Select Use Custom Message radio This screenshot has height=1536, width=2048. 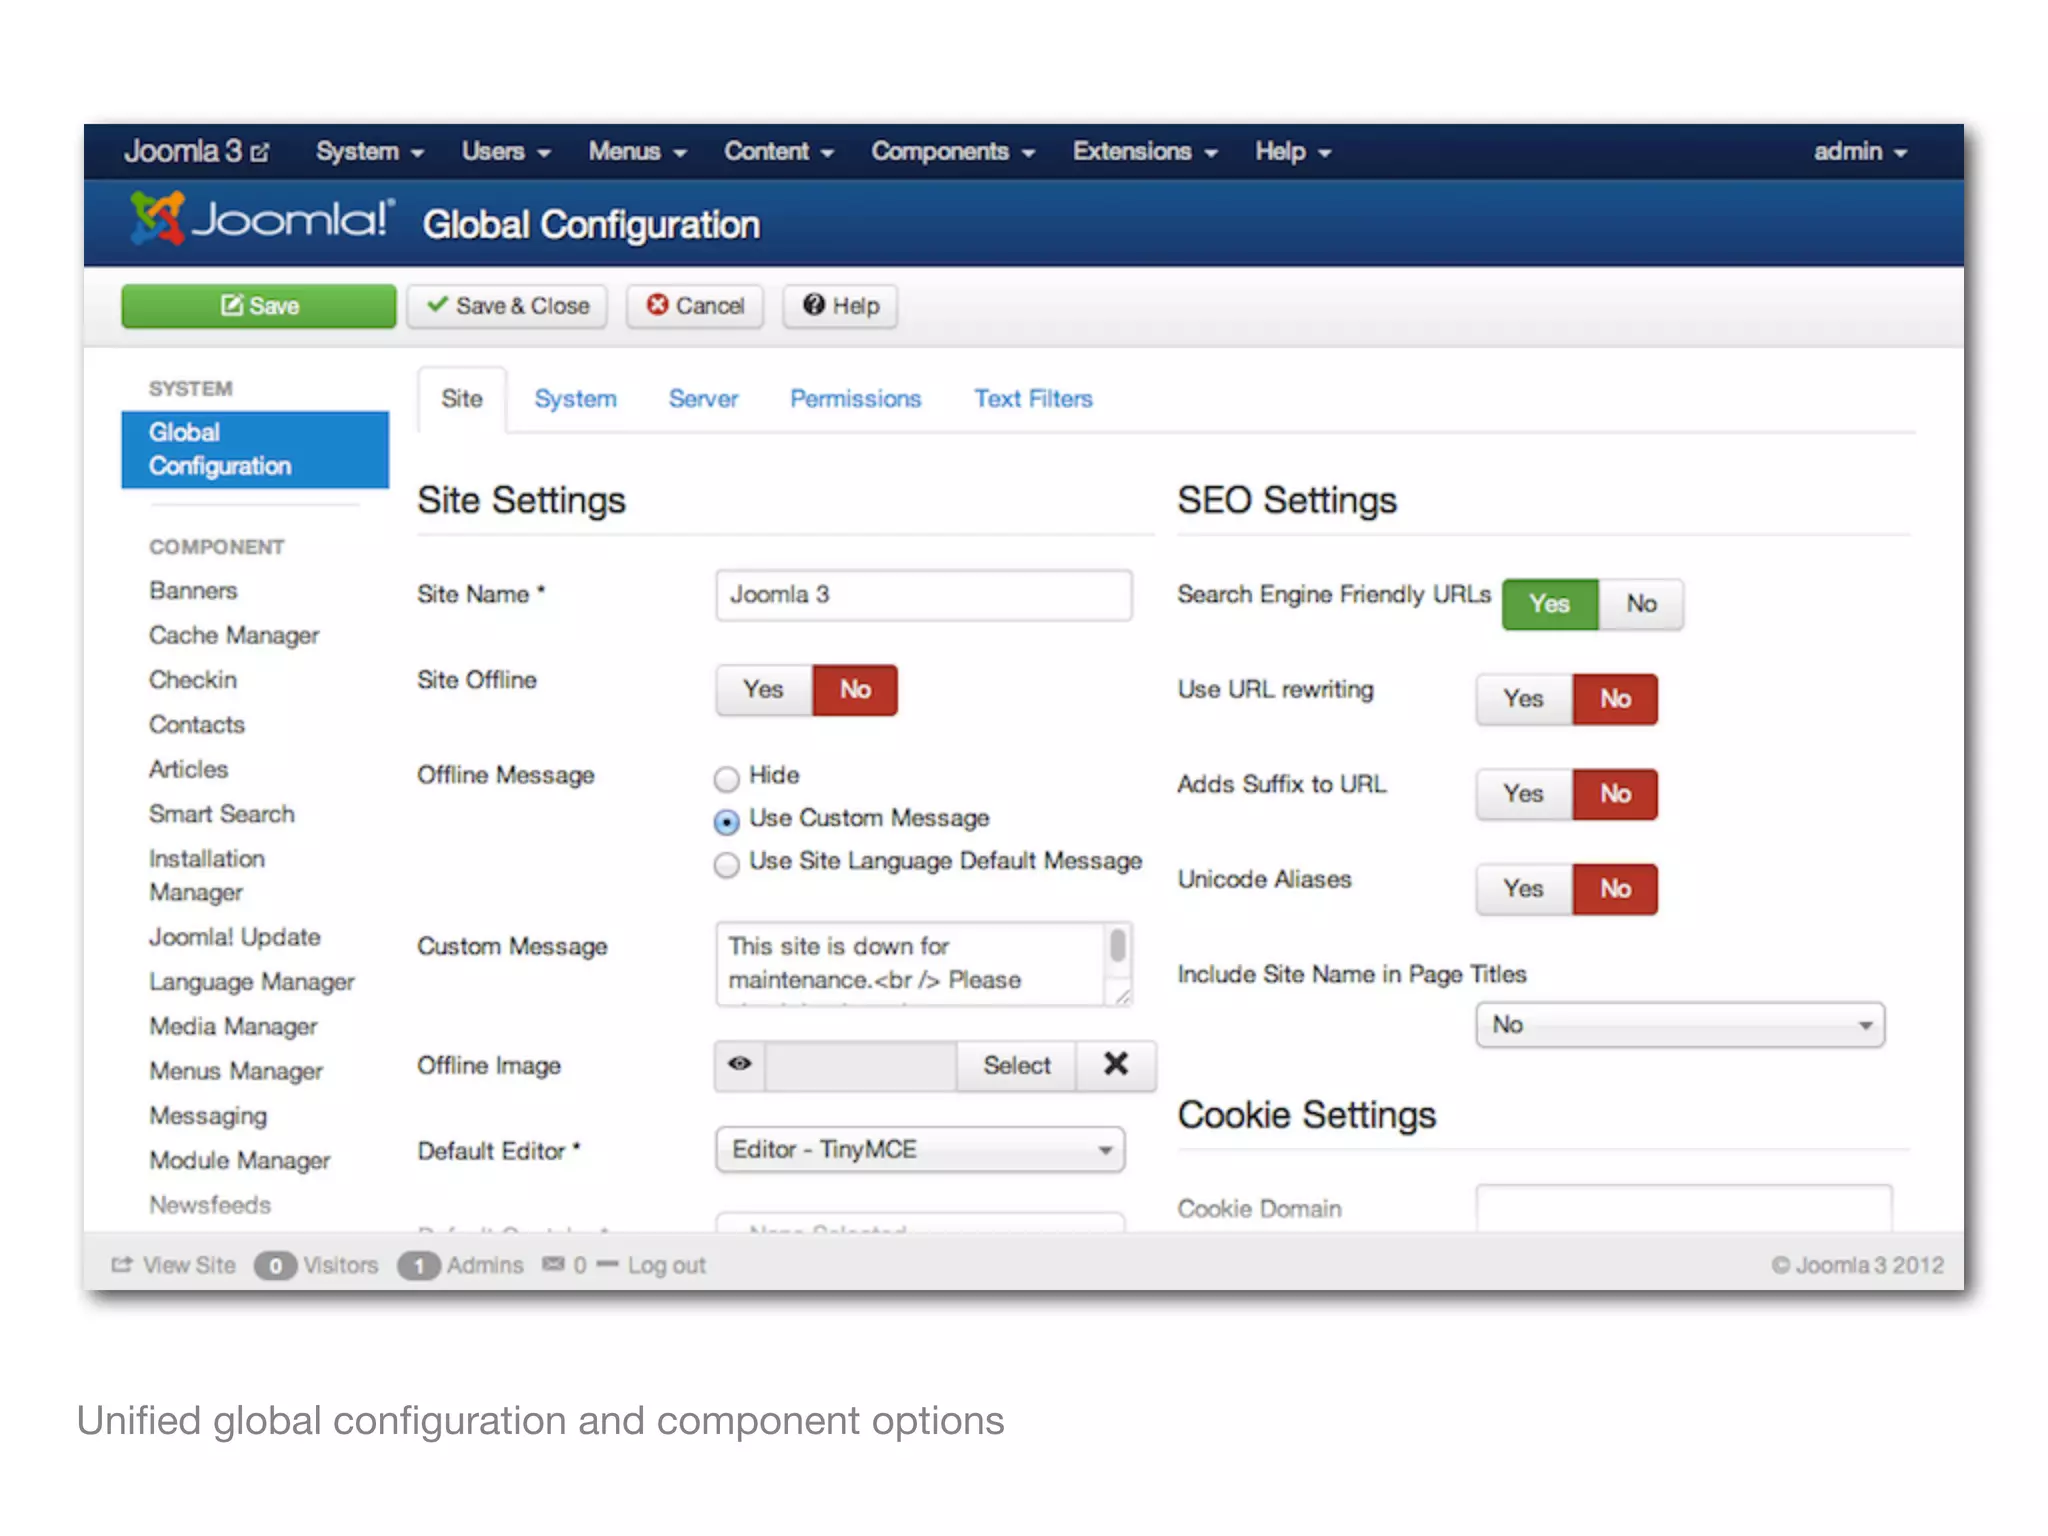pos(727,821)
